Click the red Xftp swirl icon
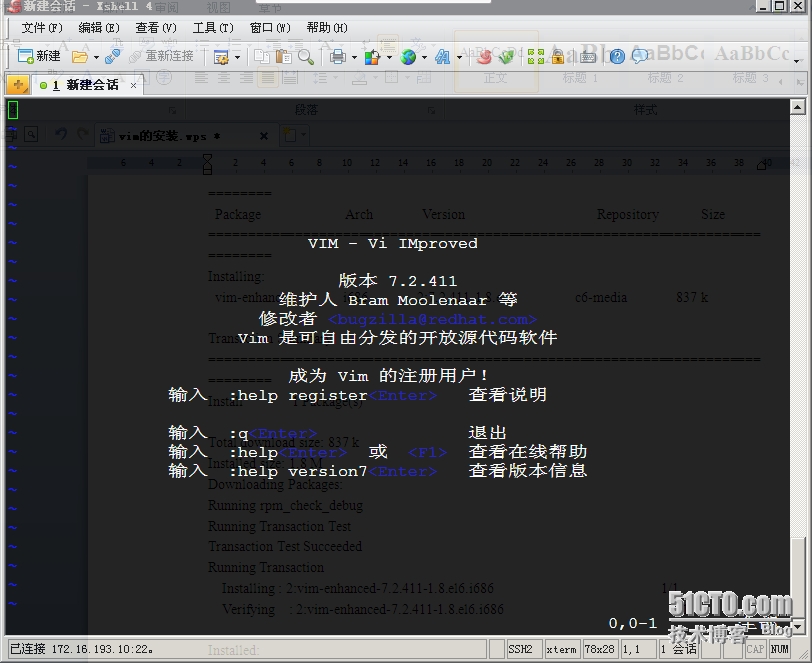 [x=484, y=56]
